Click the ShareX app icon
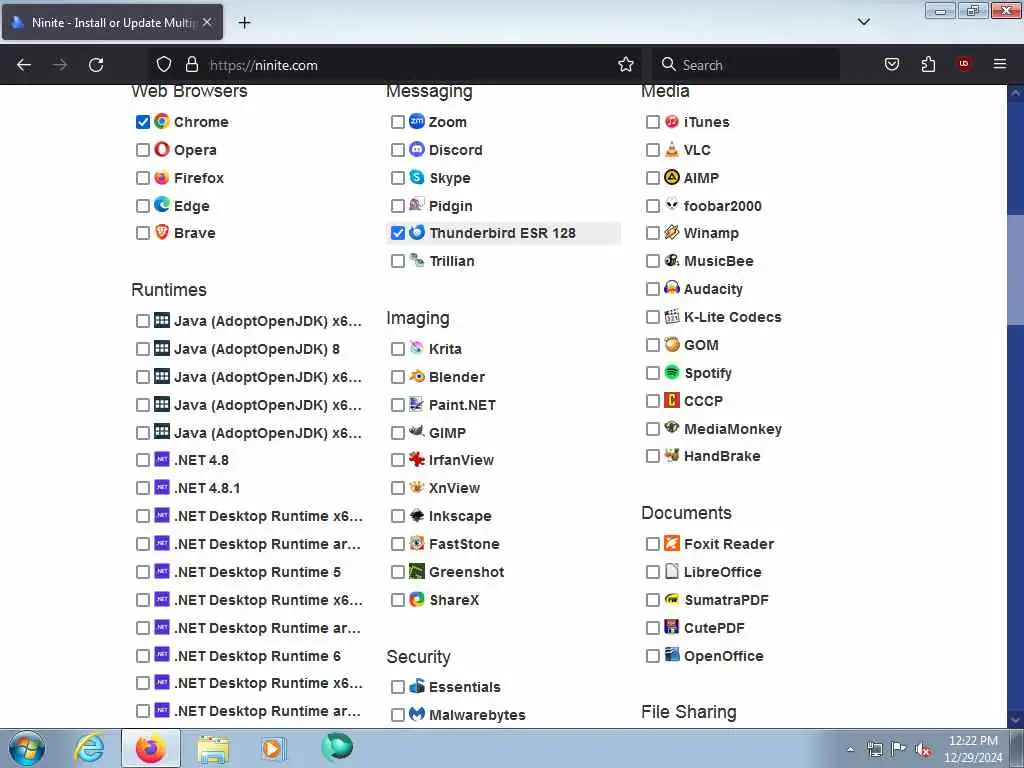Viewport: 1024px width, 768px height. coord(417,599)
